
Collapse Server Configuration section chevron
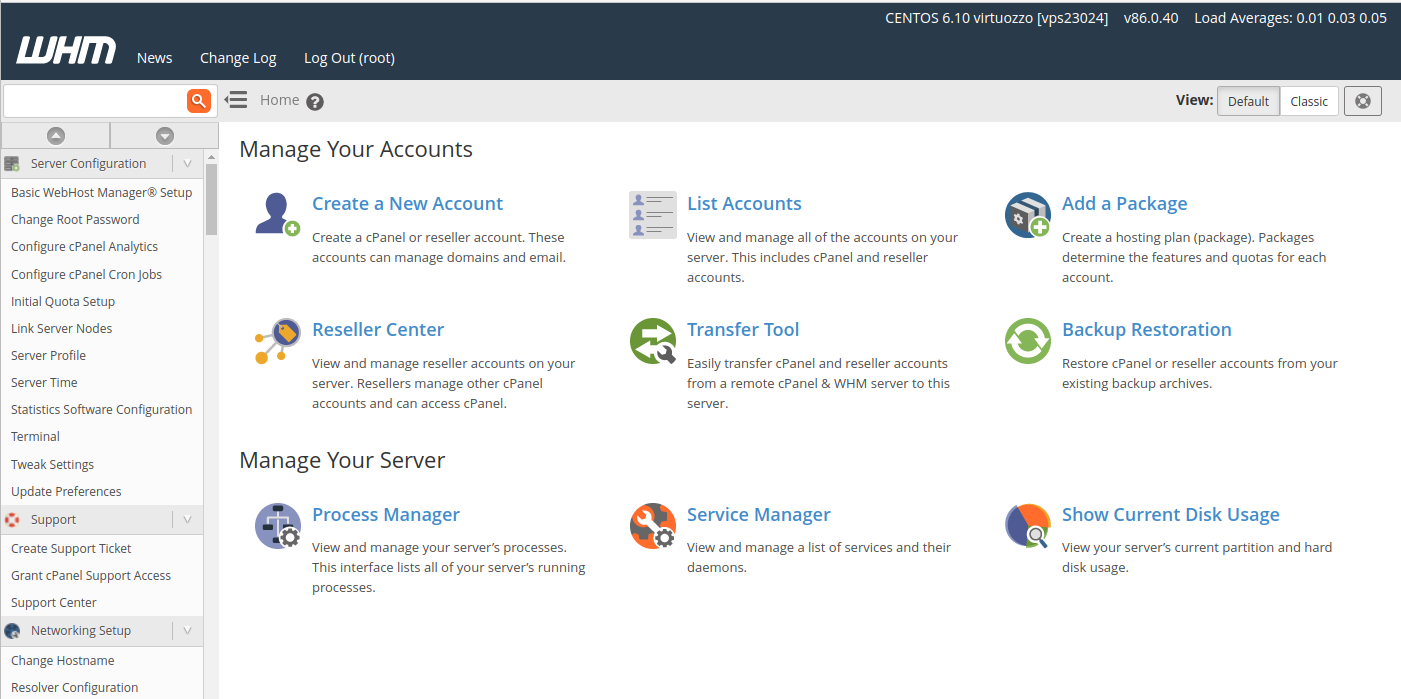[187, 164]
